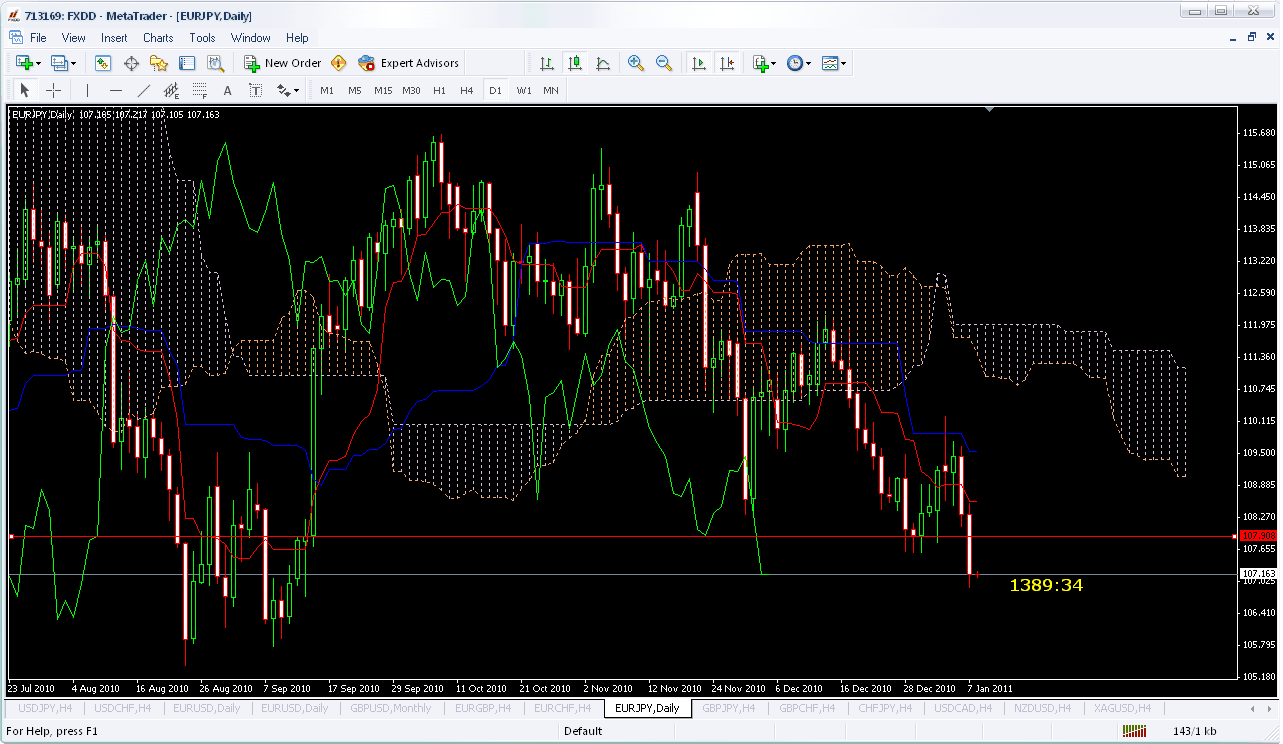Open the Help menu
1283x744 pixels.
(x=297, y=38)
